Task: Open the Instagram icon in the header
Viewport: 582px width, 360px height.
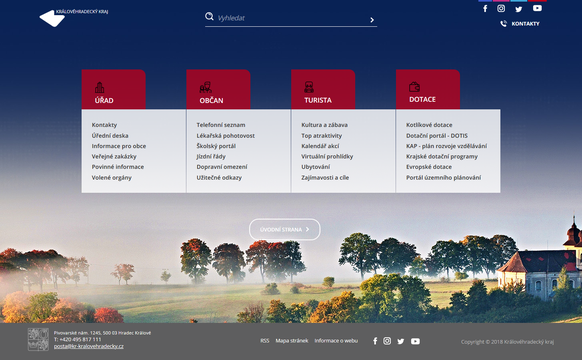Action: [x=501, y=8]
